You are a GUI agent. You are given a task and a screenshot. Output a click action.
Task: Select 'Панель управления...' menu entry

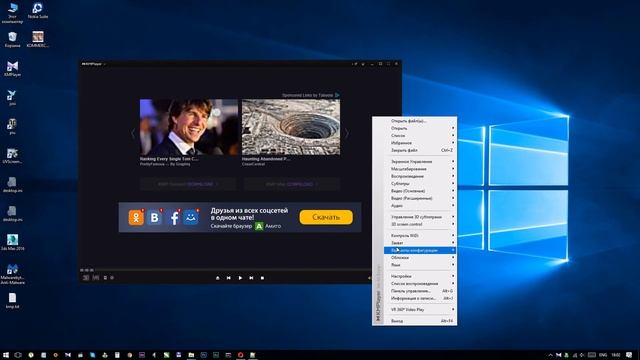point(420,291)
